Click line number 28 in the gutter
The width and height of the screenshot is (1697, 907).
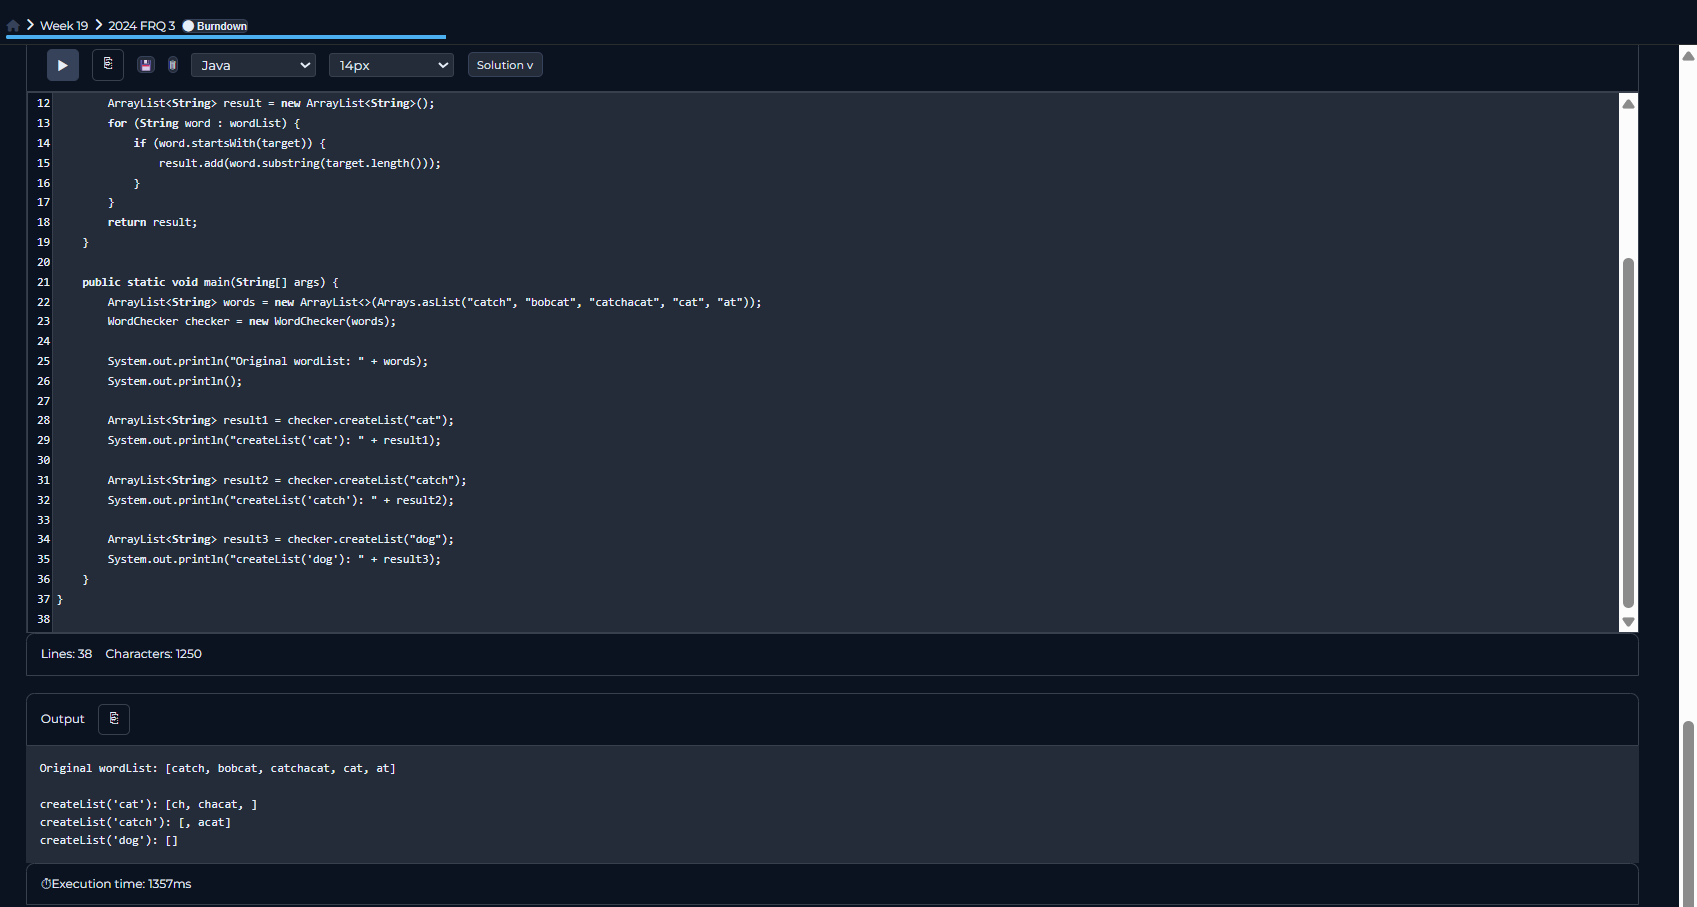pyautogui.click(x=43, y=420)
